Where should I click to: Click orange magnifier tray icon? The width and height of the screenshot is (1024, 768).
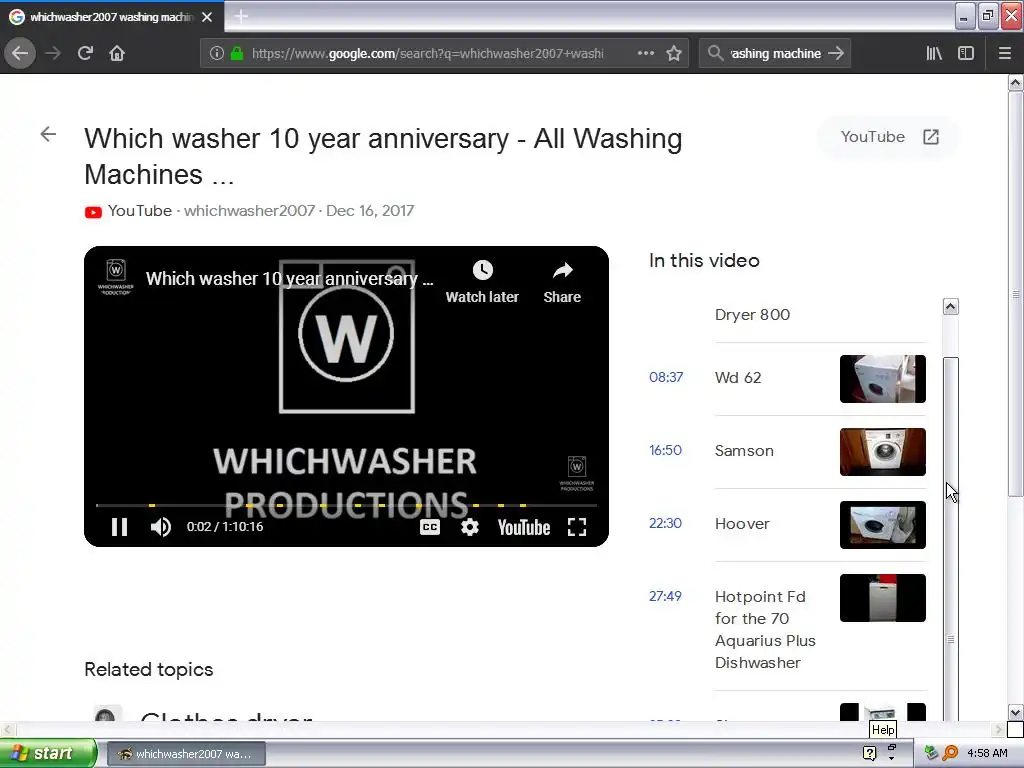(x=950, y=753)
